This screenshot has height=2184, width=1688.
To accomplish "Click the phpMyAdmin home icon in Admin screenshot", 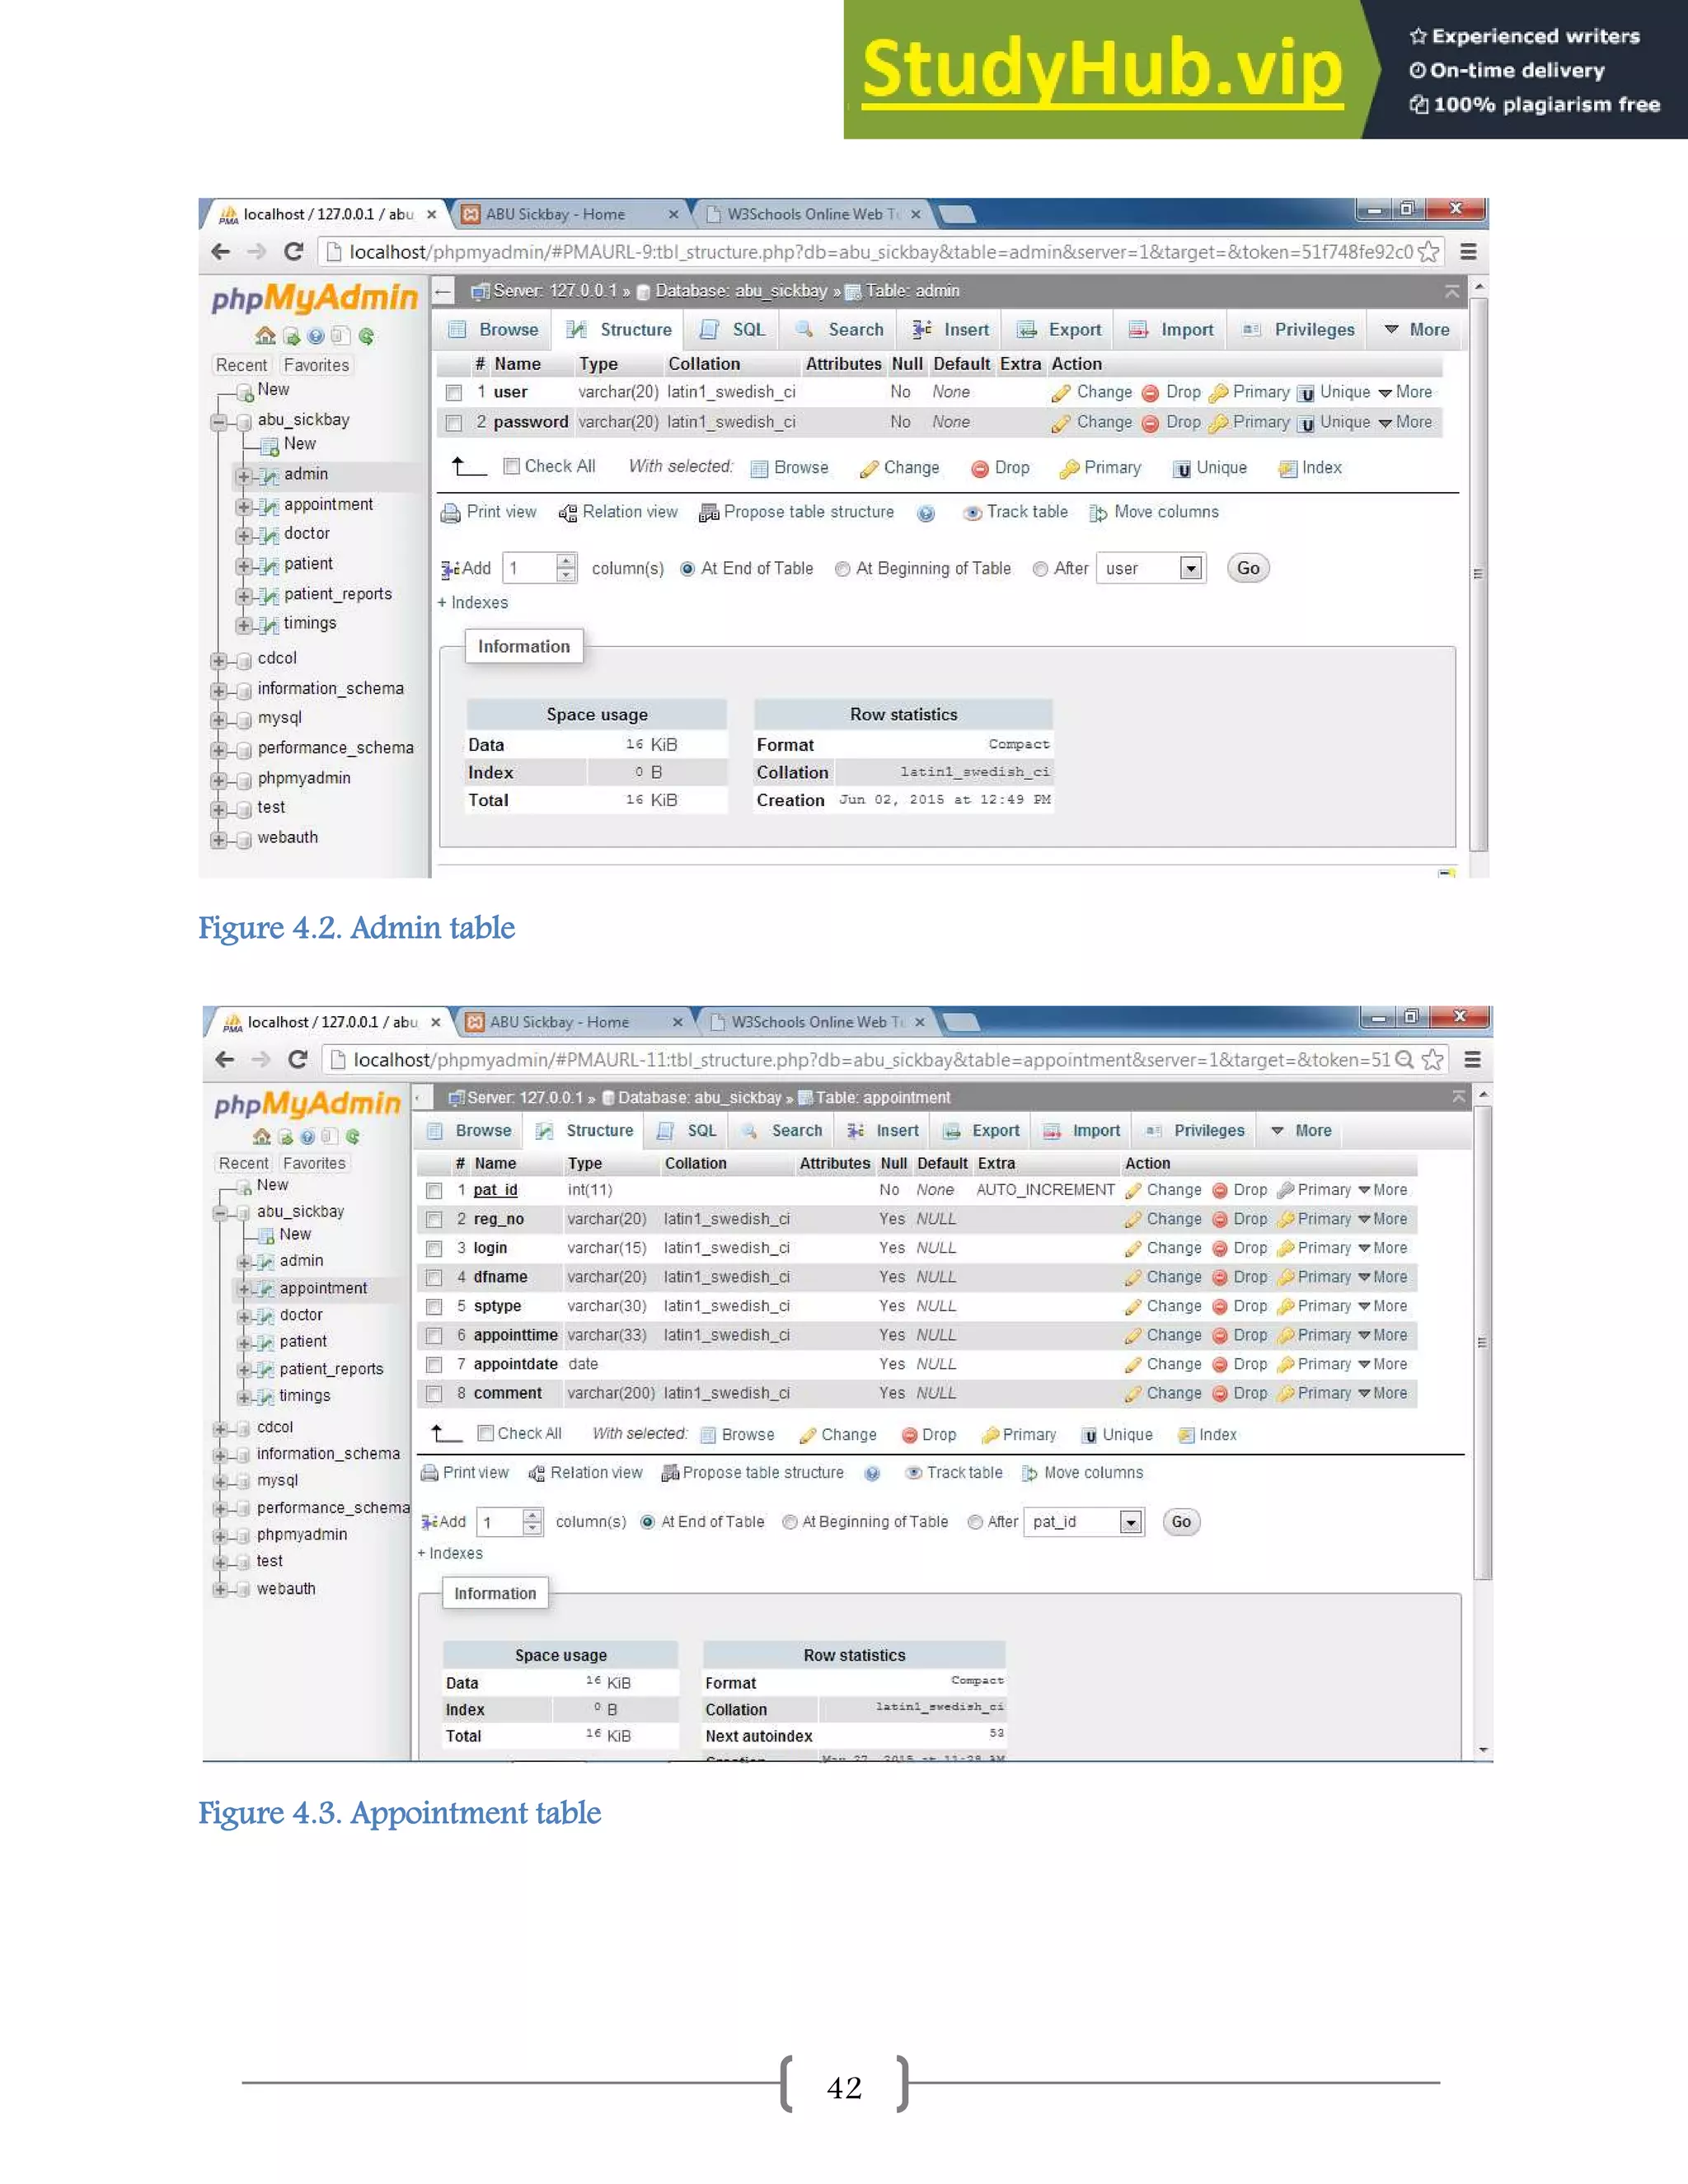I will pos(265,336).
